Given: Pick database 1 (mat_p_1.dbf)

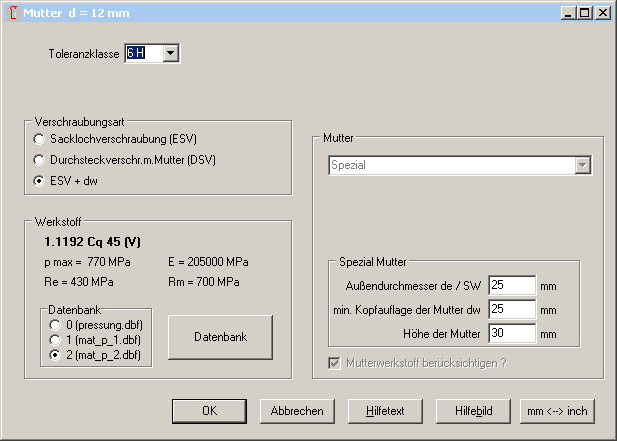Looking at the screenshot, I should click(55, 339).
